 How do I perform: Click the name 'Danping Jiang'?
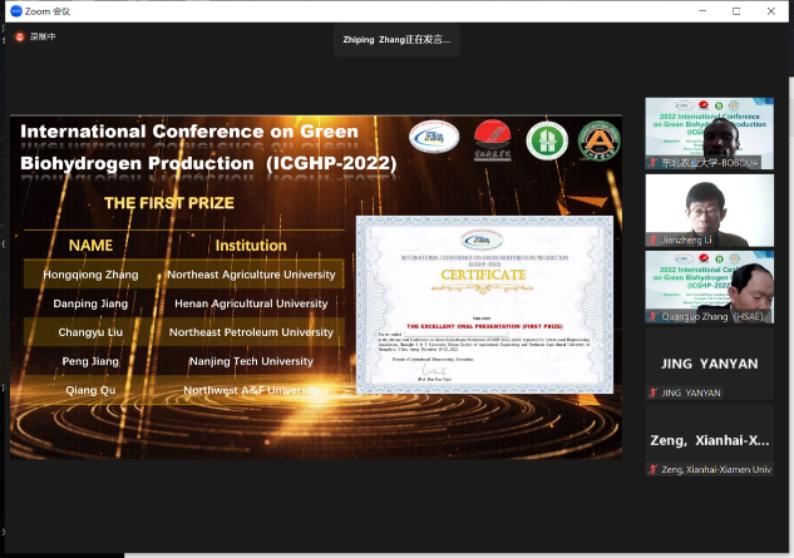pyautogui.click(x=91, y=303)
